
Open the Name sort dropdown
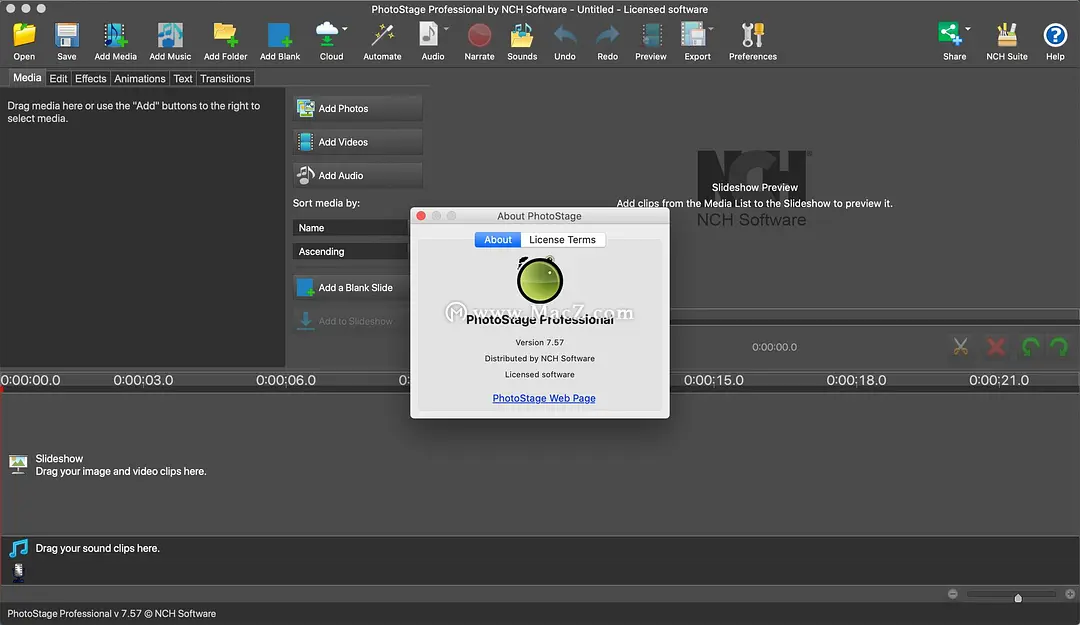click(x=351, y=227)
